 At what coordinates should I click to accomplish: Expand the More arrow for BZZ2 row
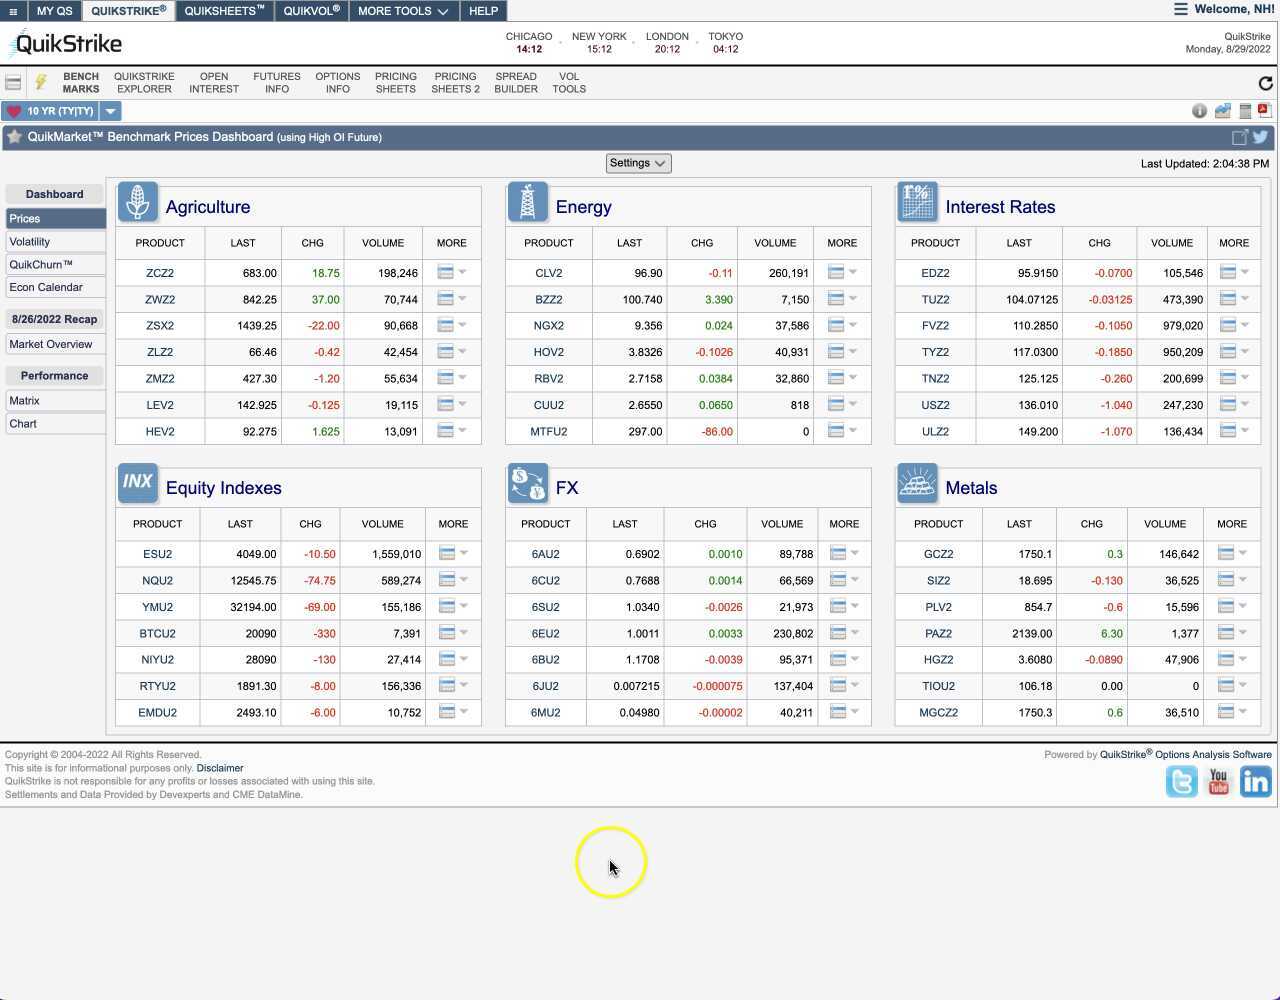(x=852, y=298)
